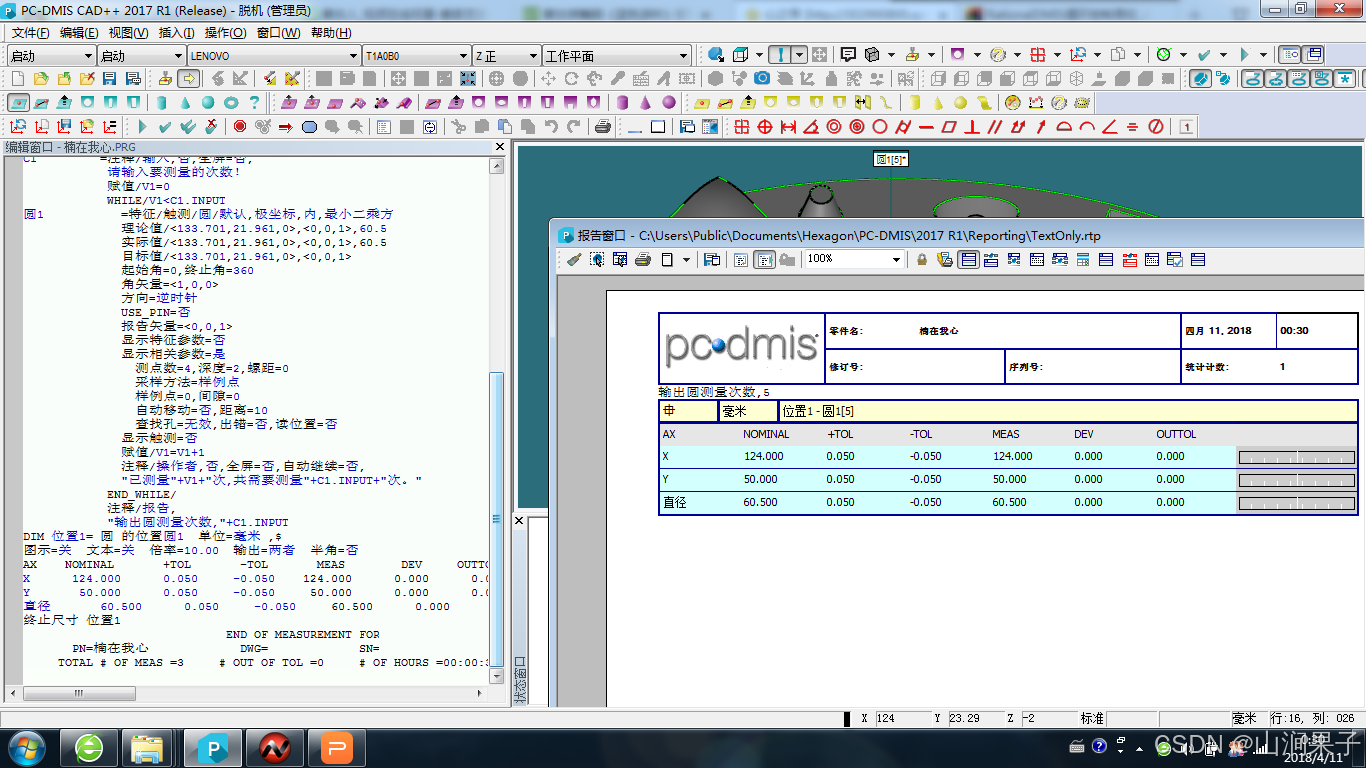
Task: Open the 编辑(E) menu
Action: click(x=79, y=33)
